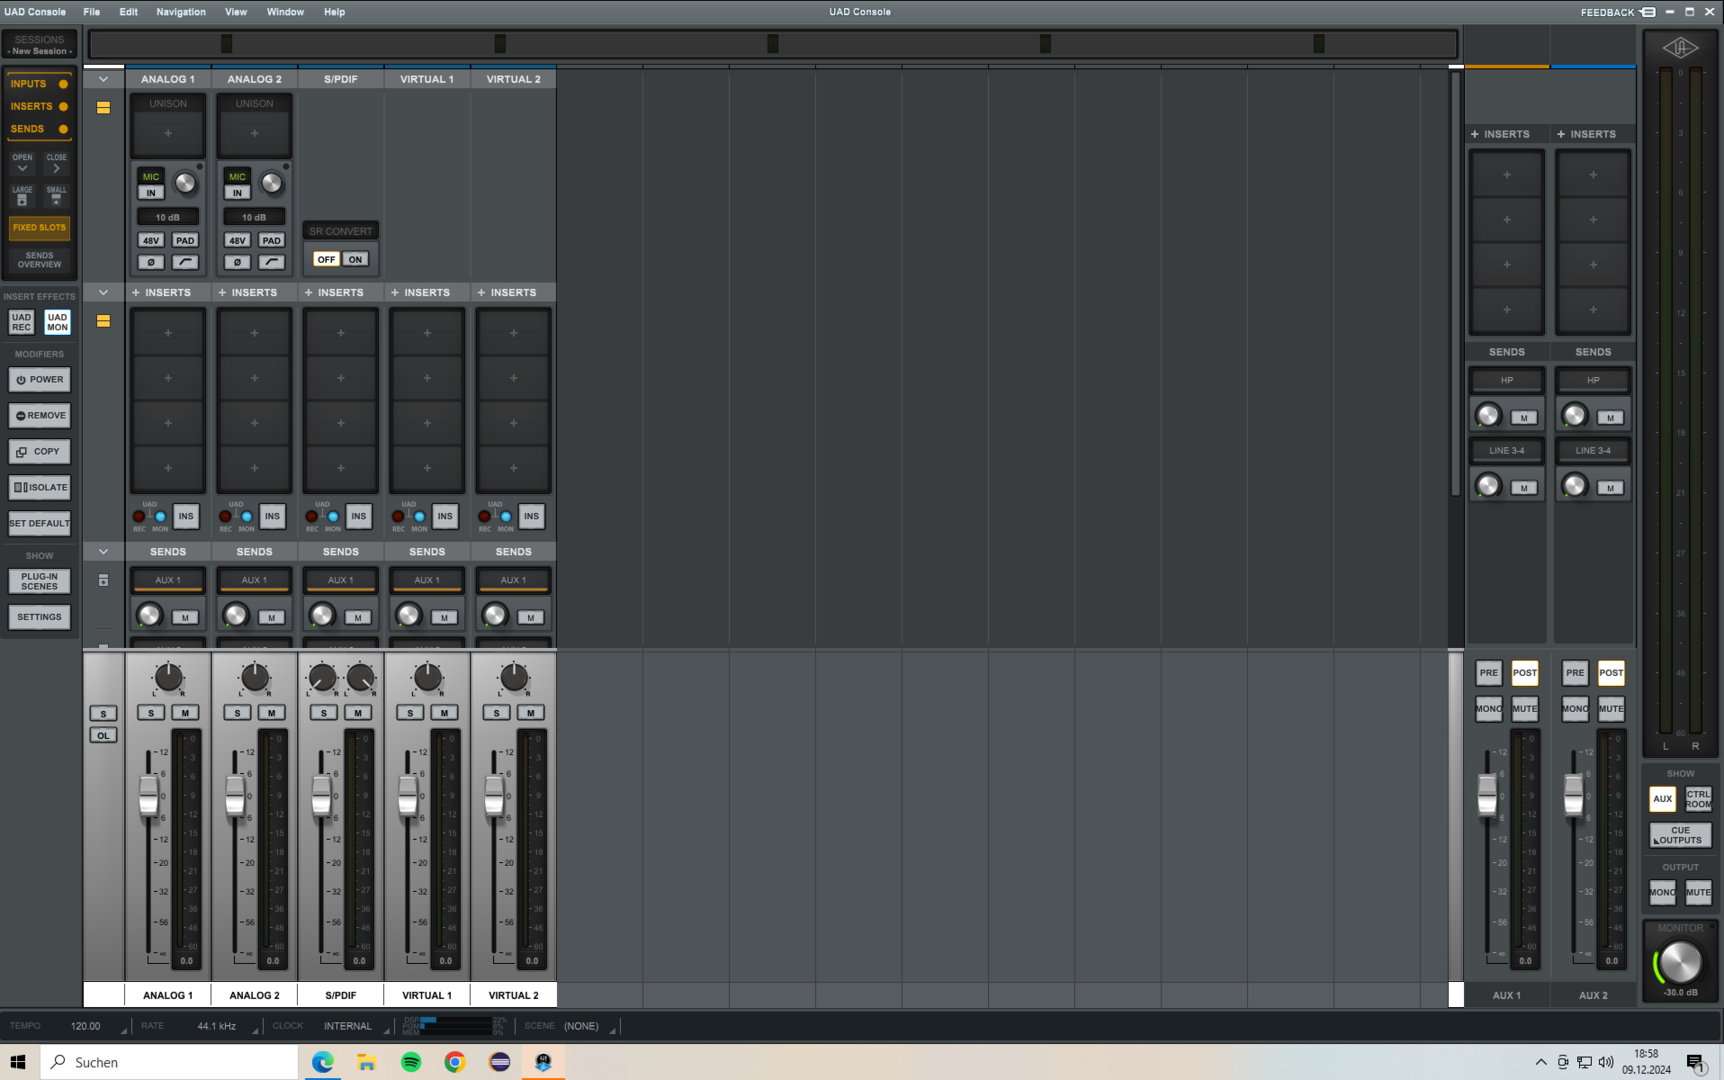The image size is (1724, 1080).
Task: Click the Monitor level knob
Action: (x=1680, y=963)
